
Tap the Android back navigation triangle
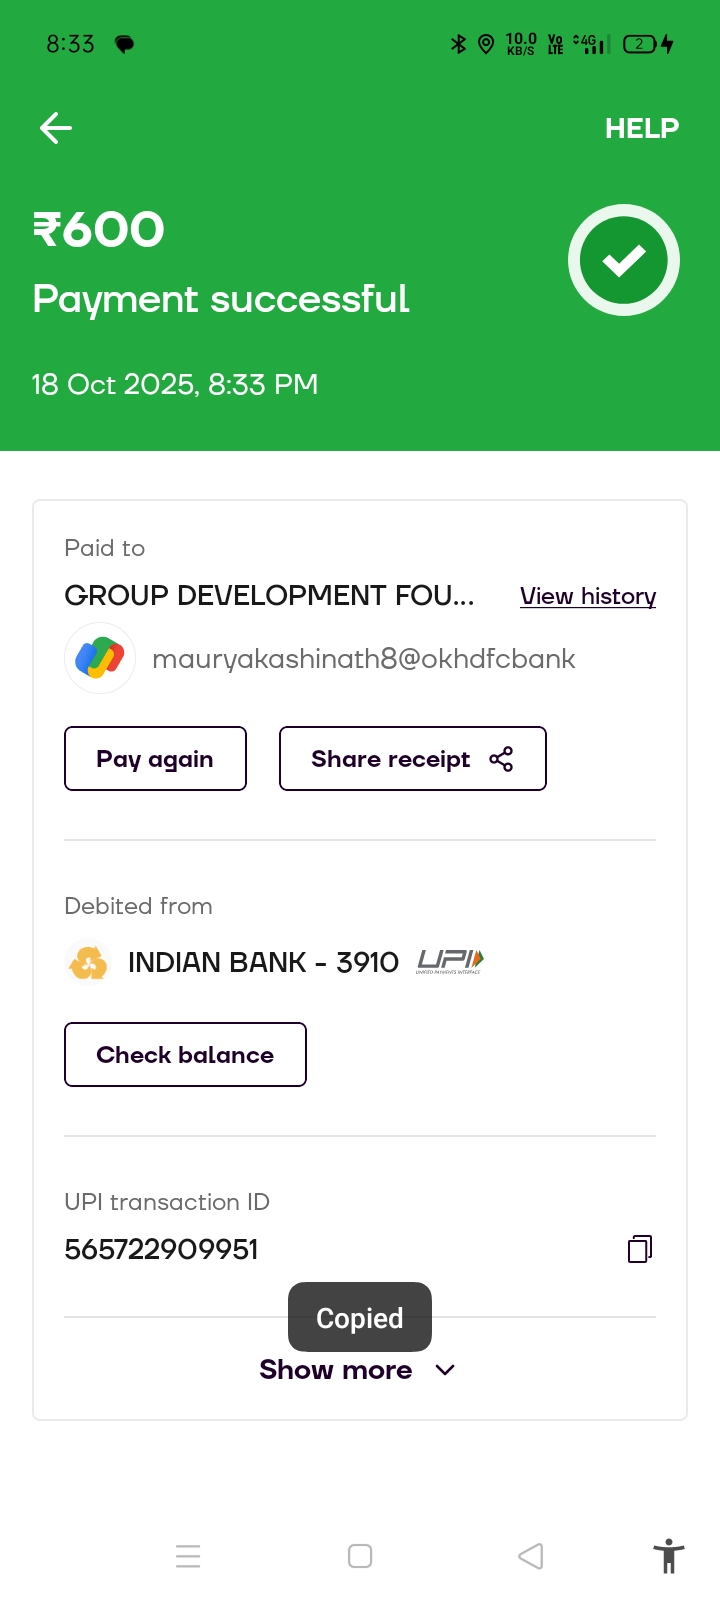531,1556
